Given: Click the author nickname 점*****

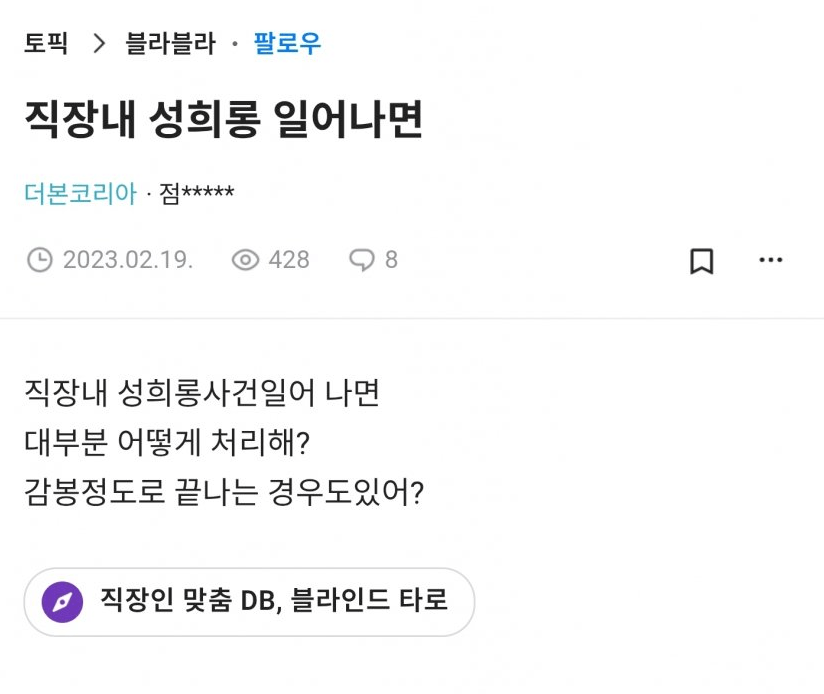Looking at the screenshot, I should 197,192.
